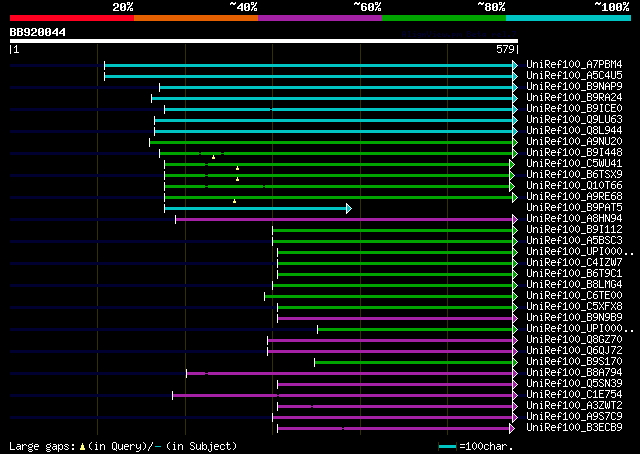
Task: Open the UniRef100_B9ICE0 entry label
Action: [574, 109]
